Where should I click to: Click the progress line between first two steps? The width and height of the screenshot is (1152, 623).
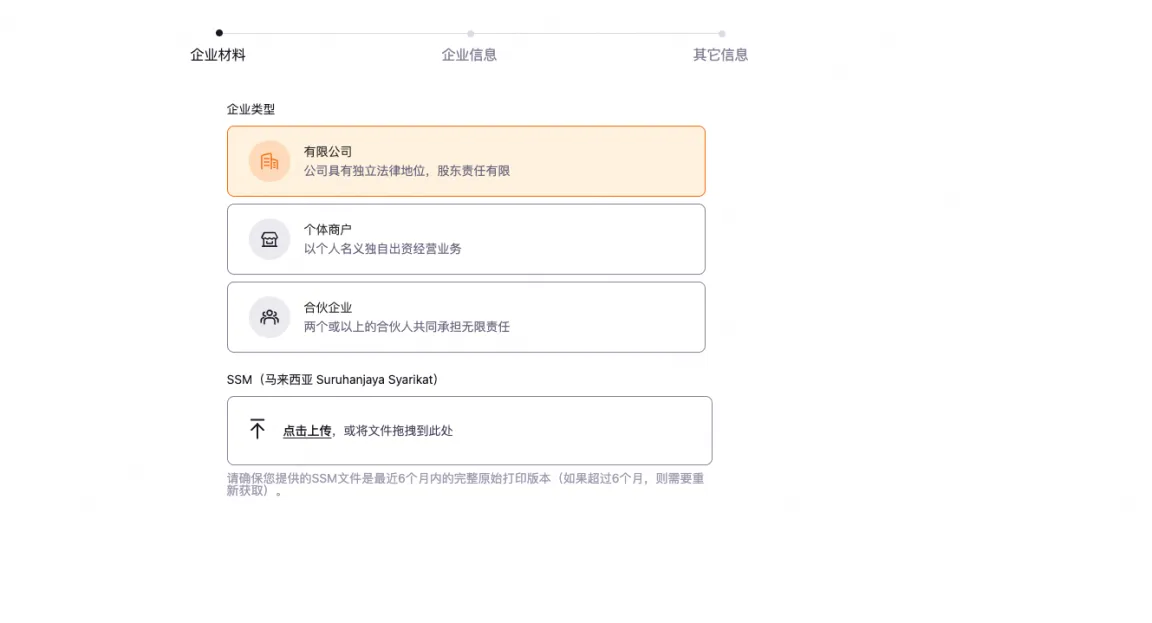(345, 33)
